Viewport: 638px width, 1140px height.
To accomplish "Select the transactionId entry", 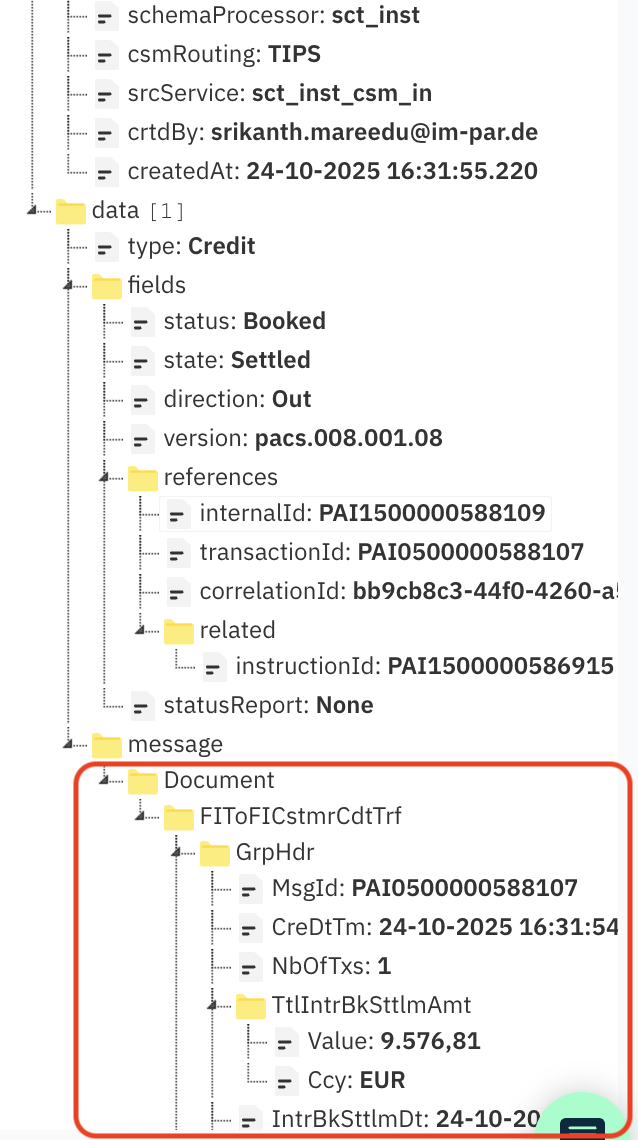I will (391, 552).
